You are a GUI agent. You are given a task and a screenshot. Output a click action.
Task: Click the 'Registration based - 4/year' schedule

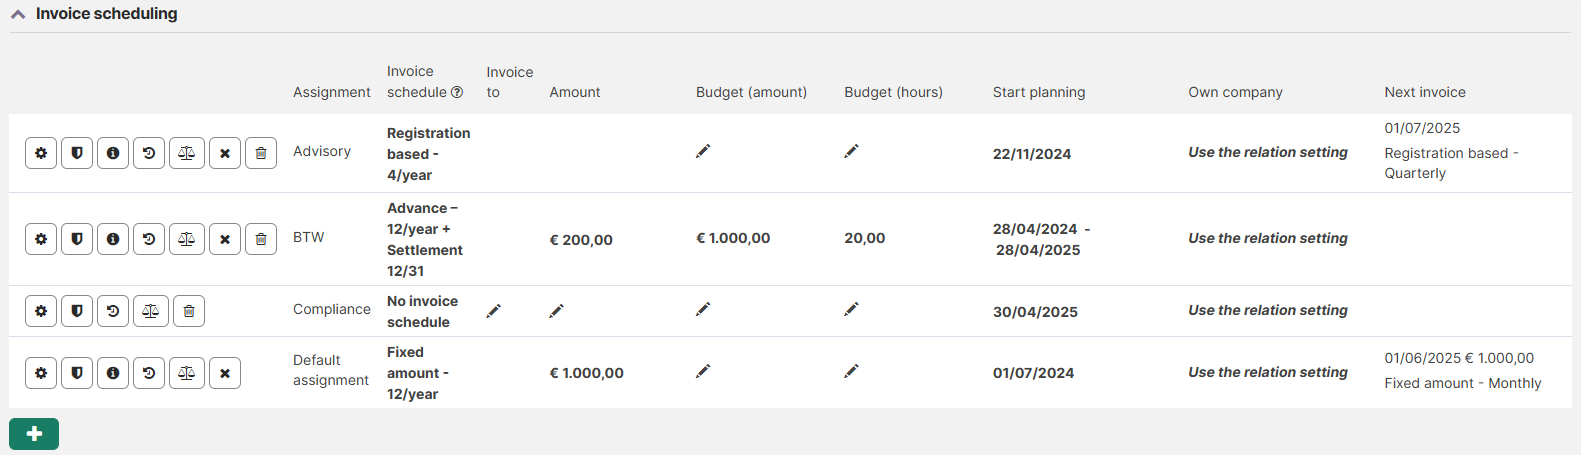pyautogui.click(x=427, y=154)
